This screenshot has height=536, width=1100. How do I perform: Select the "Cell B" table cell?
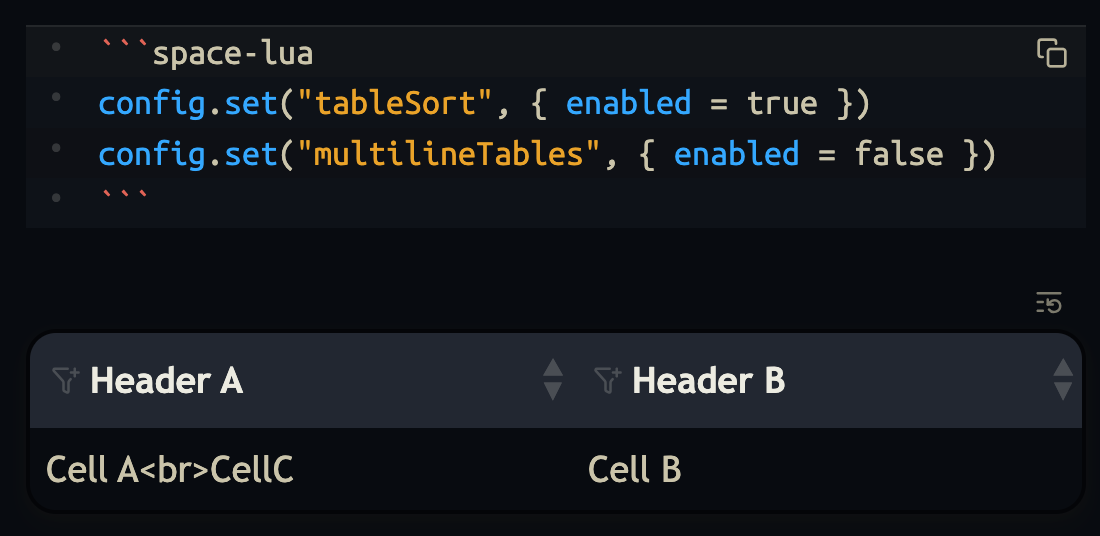634,469
